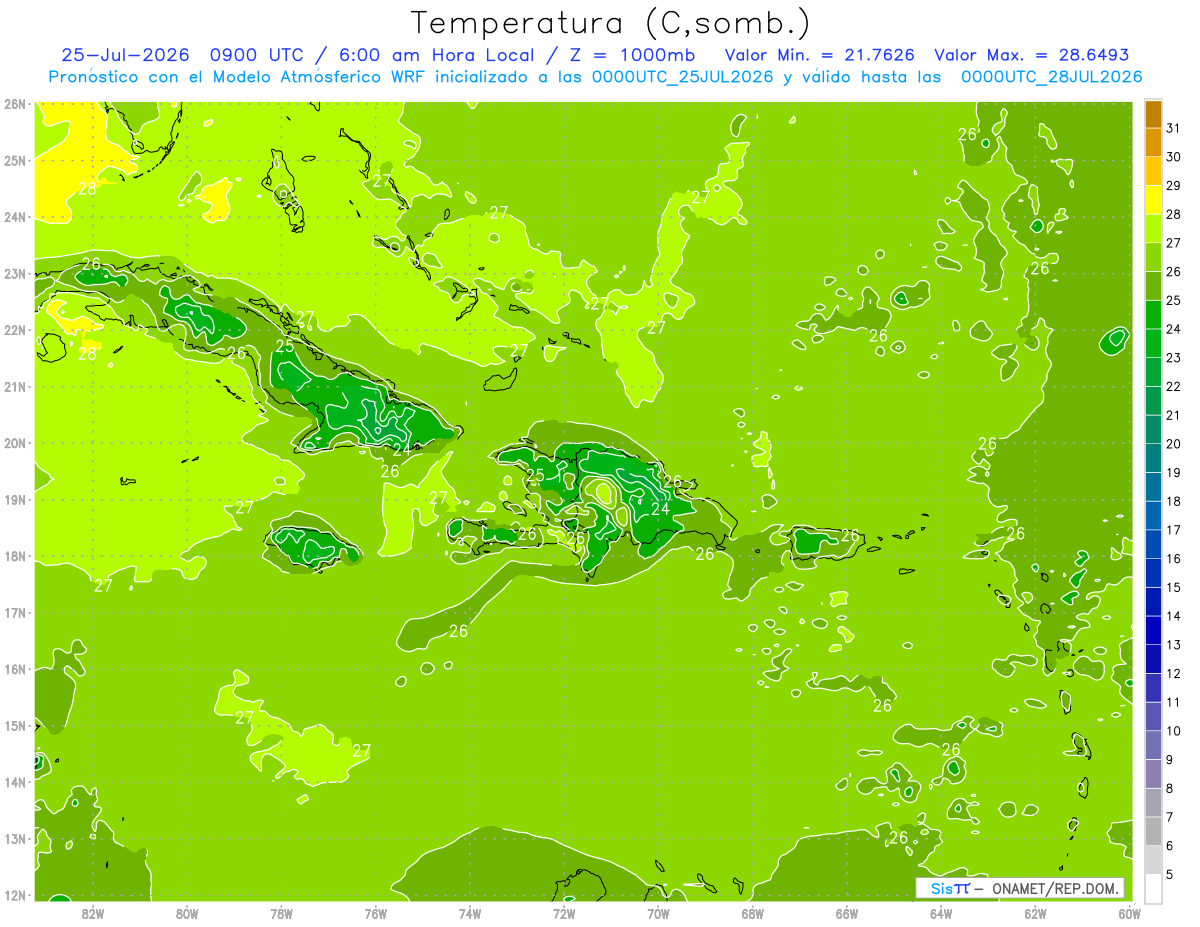The image size is (1200, 927).
Task: Pick the lime swatch between 27 and 28
Action: tap(1153, 228)
